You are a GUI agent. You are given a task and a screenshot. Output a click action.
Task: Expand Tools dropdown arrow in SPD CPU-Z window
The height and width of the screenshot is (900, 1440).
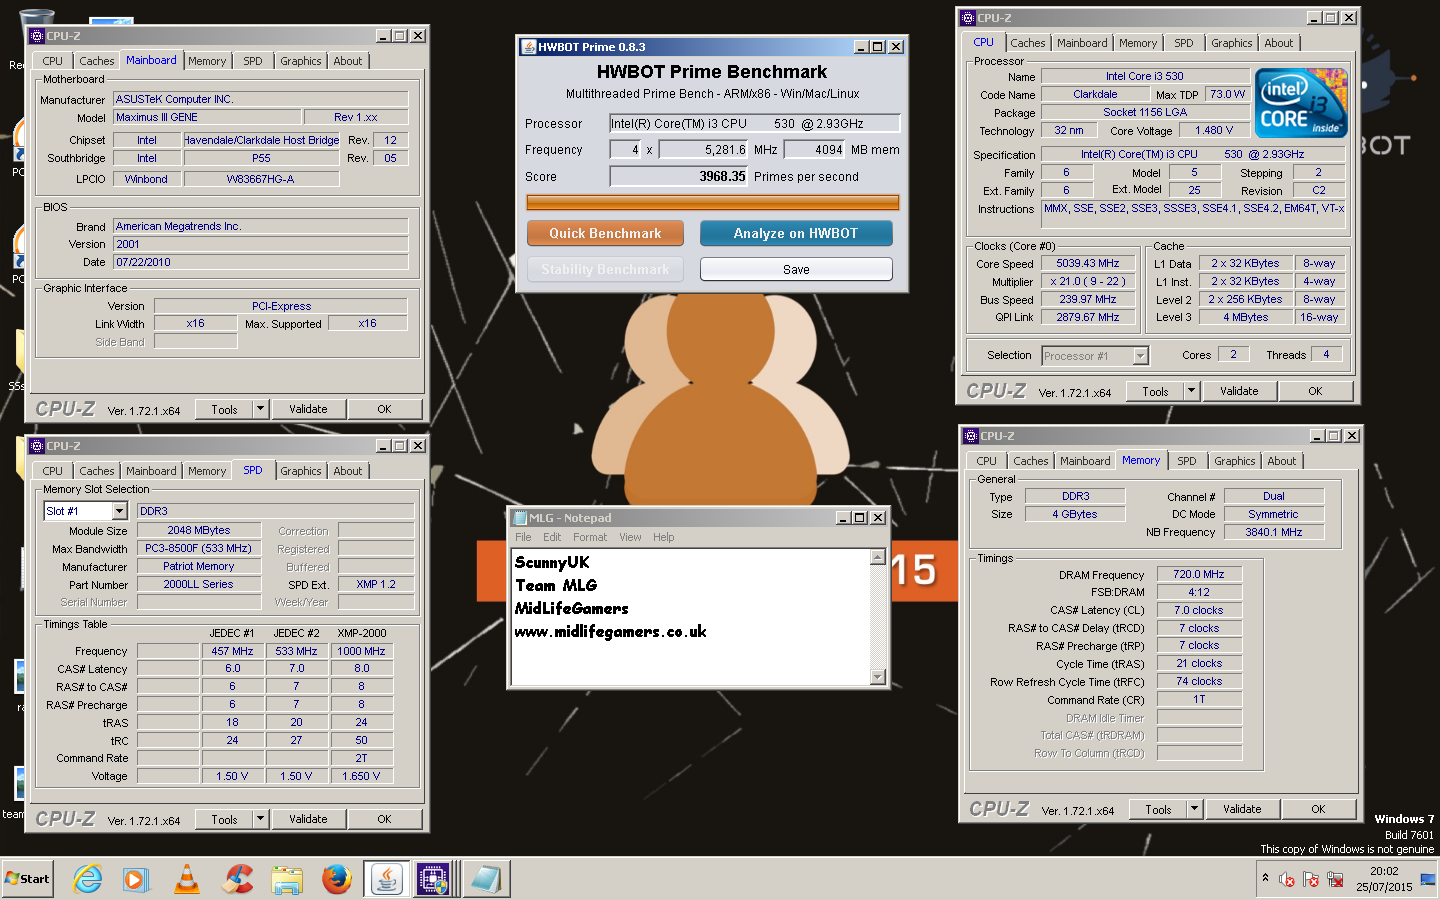[x=260, y=819]
